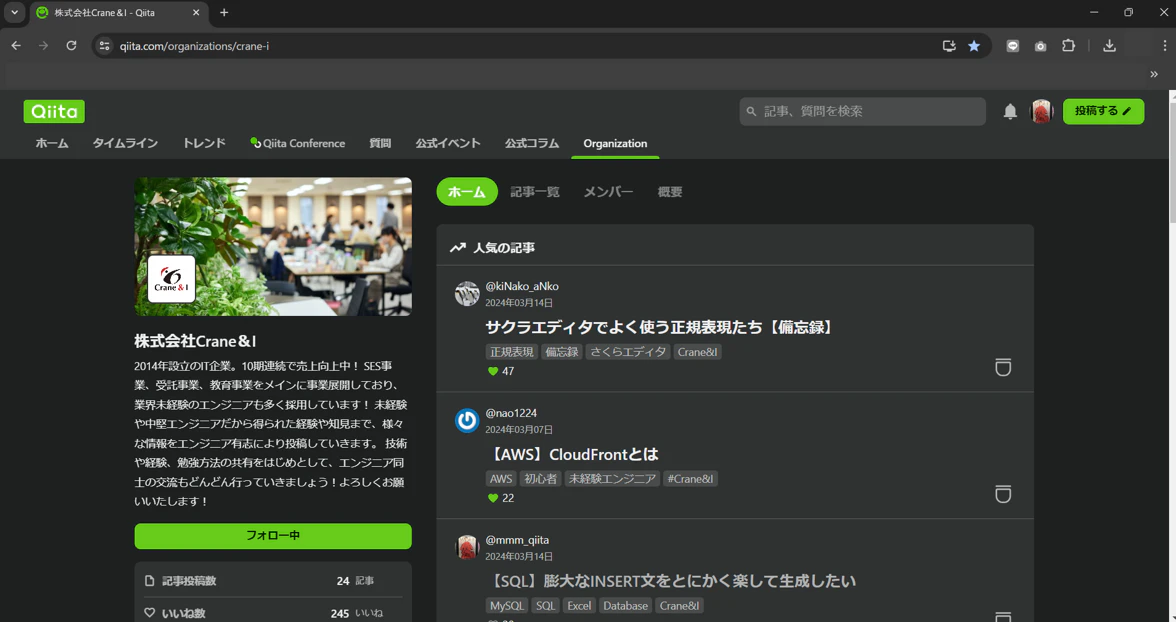Select the Organization navigation item
The width and height of the screenshot is (1176, 622).
615,143
